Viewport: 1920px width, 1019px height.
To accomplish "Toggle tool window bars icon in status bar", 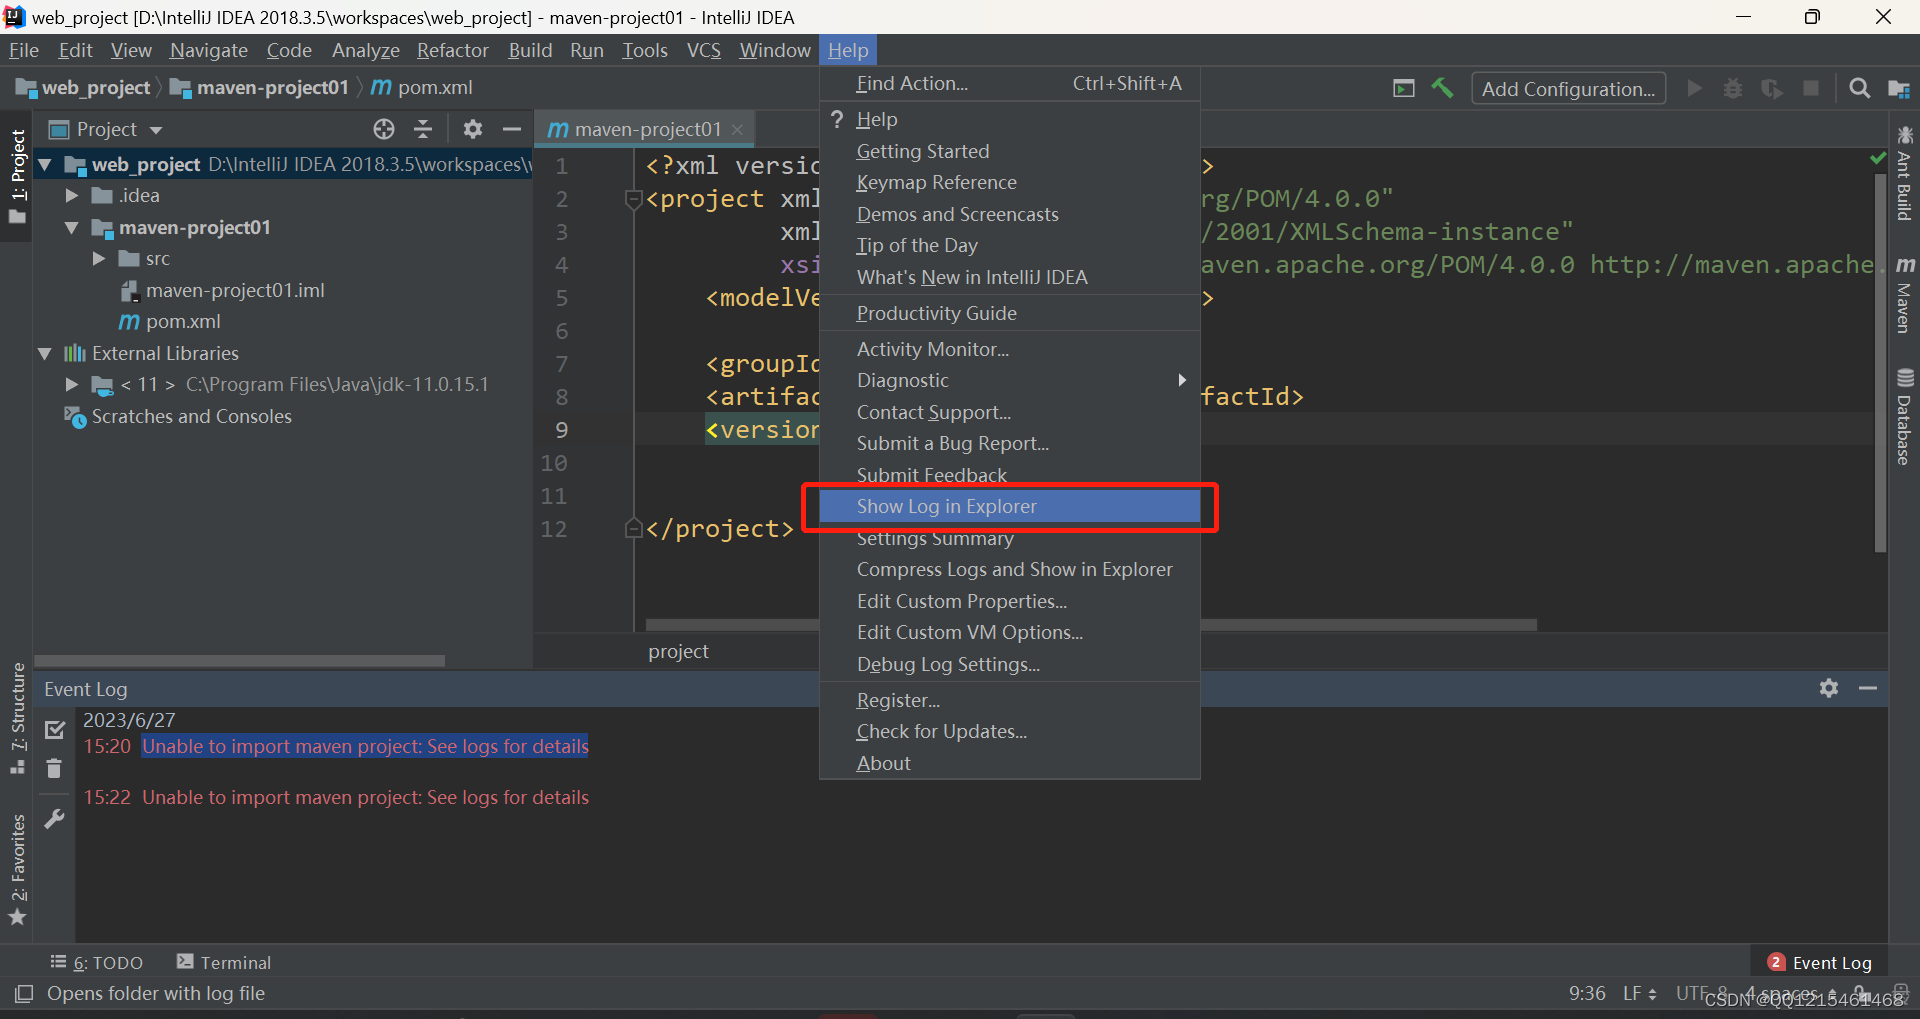I will click(24, 993).
